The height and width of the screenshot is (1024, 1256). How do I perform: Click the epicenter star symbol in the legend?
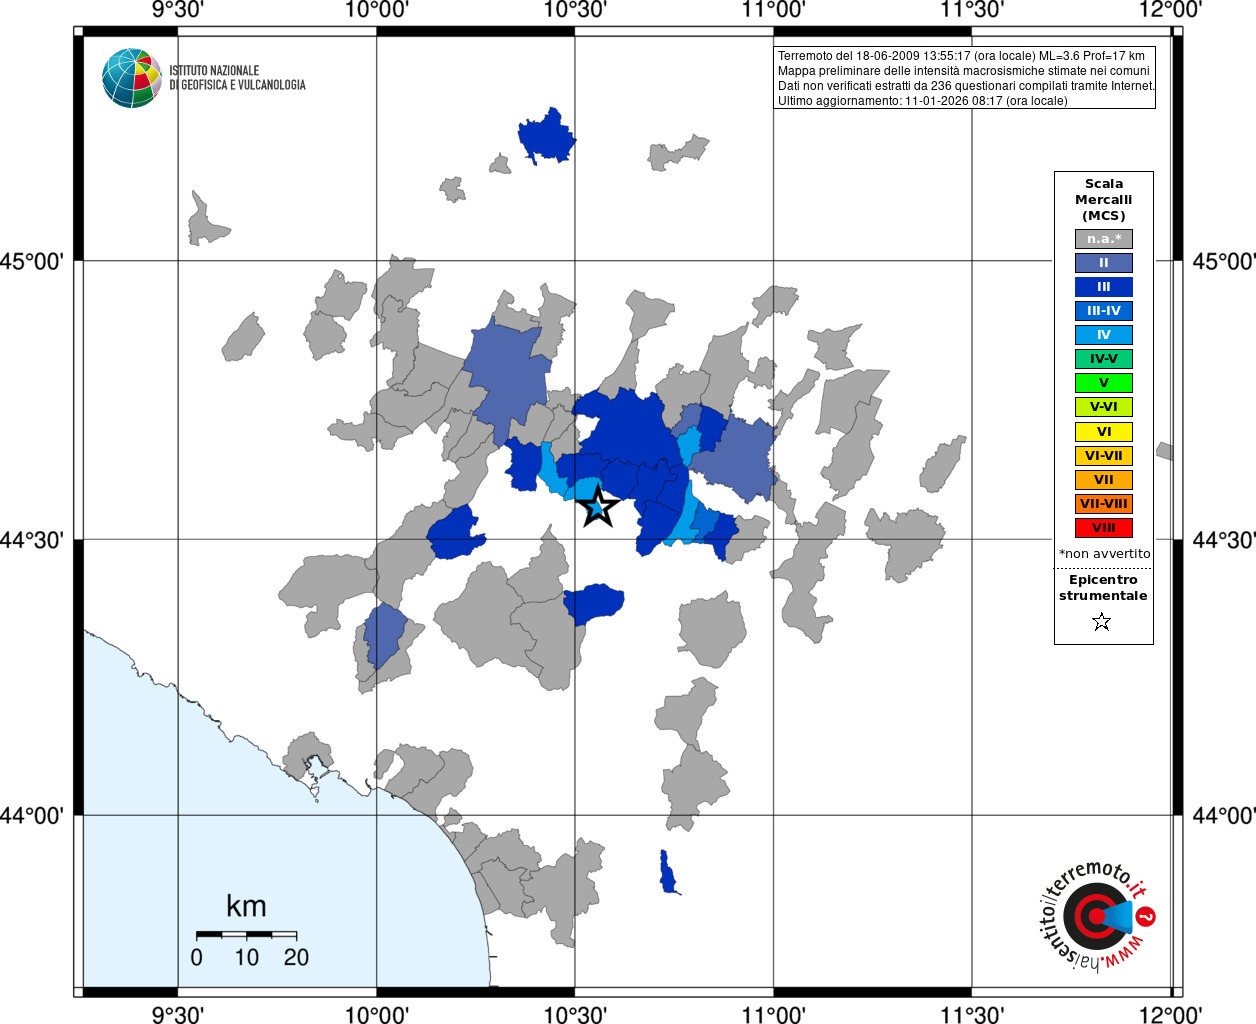tap(1102, 622)
